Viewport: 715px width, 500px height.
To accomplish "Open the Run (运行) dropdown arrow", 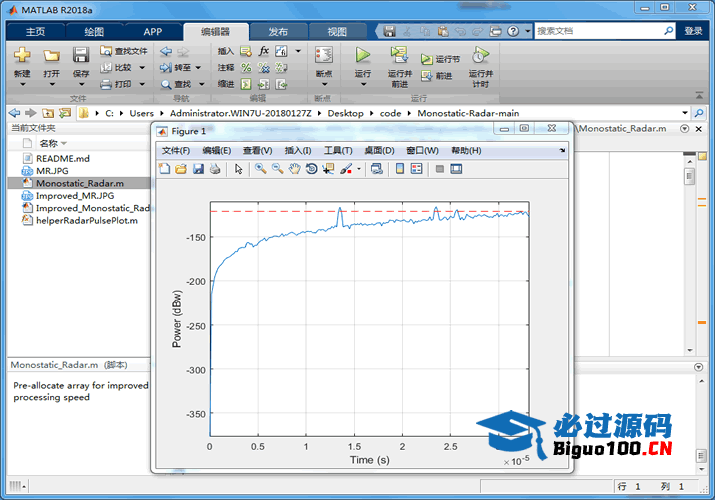I will (x=363, y=84).
